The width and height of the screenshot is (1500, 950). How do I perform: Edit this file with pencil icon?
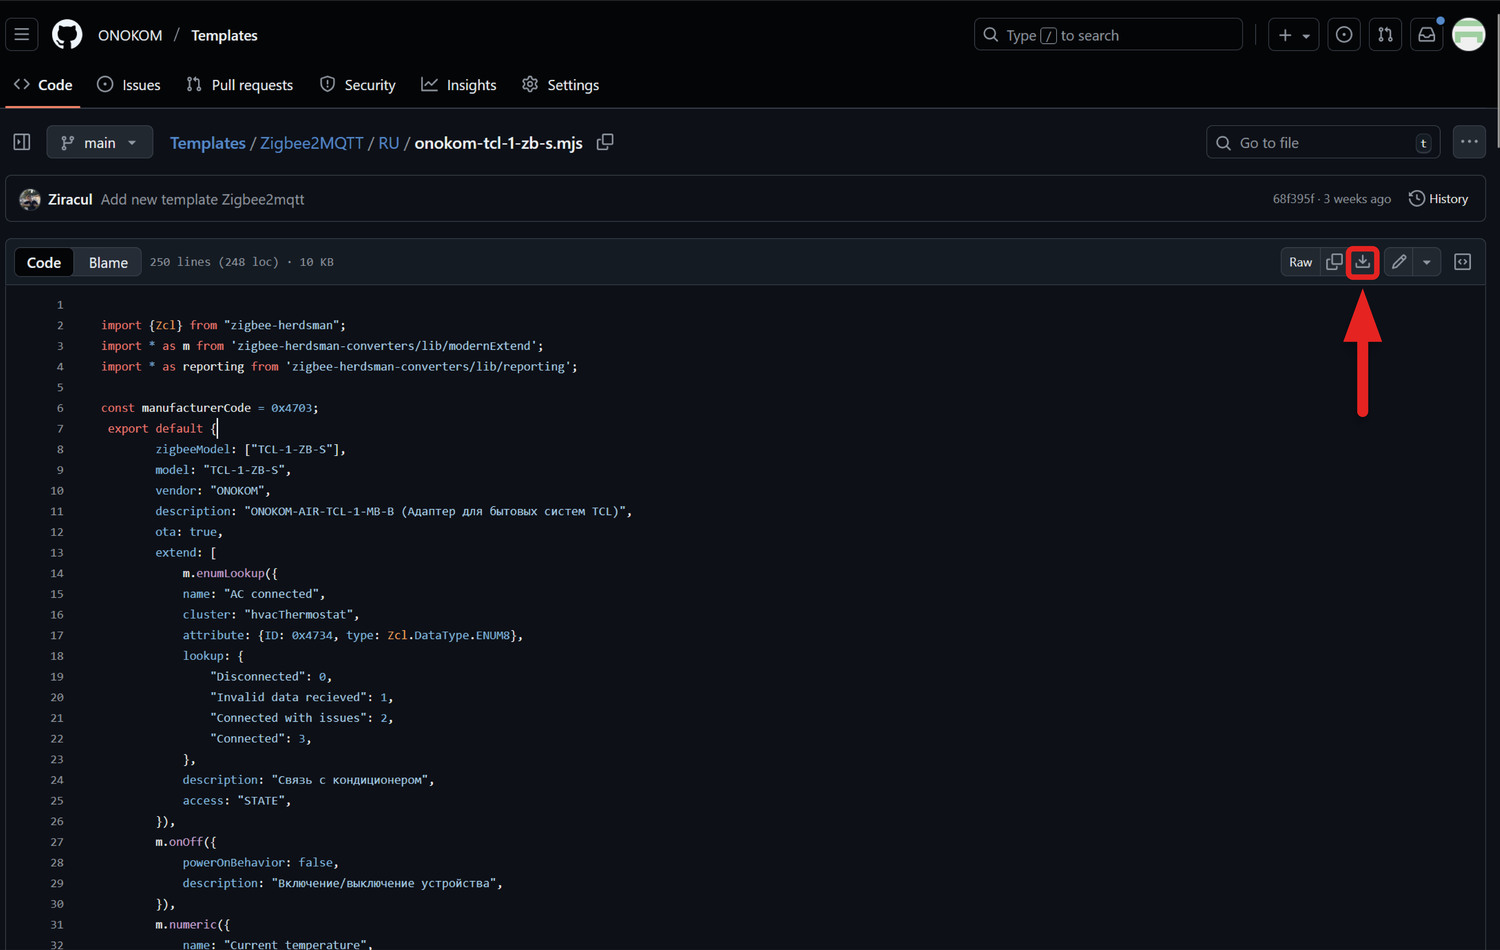coord(1399,262)
